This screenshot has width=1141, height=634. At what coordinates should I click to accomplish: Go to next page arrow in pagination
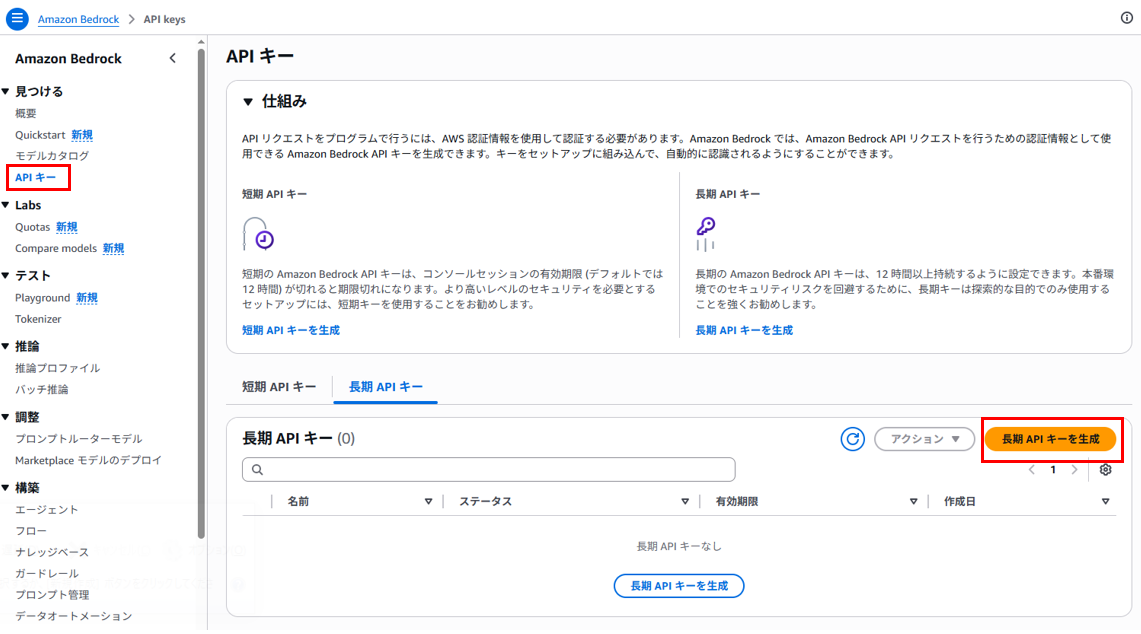click(x=1074, y=469)
